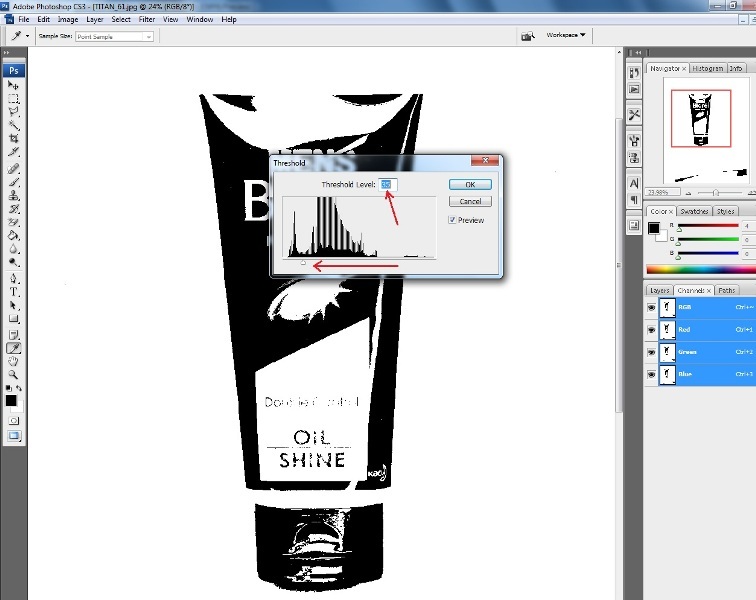Expand the Workspace dropdown
The height and width of the screenshot is (600, 756).
click(x=565, y=35)
